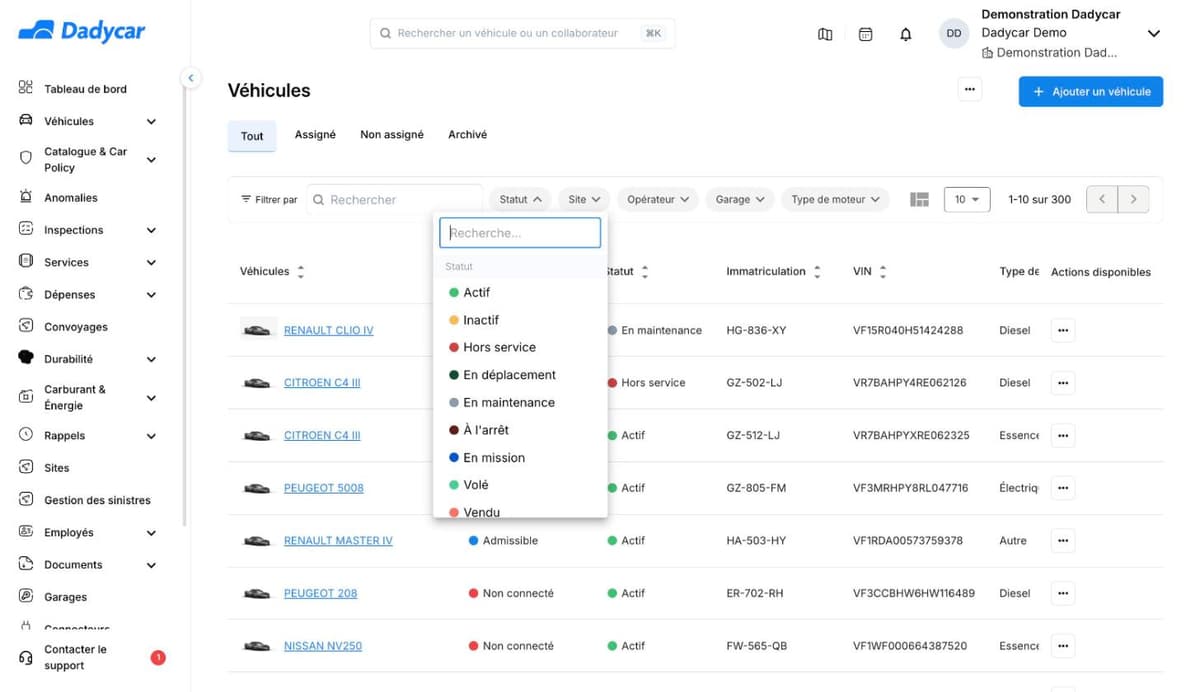Open actions menu for NISSAN NV250 row
1200x692 pixels.
coord(1063,646)
